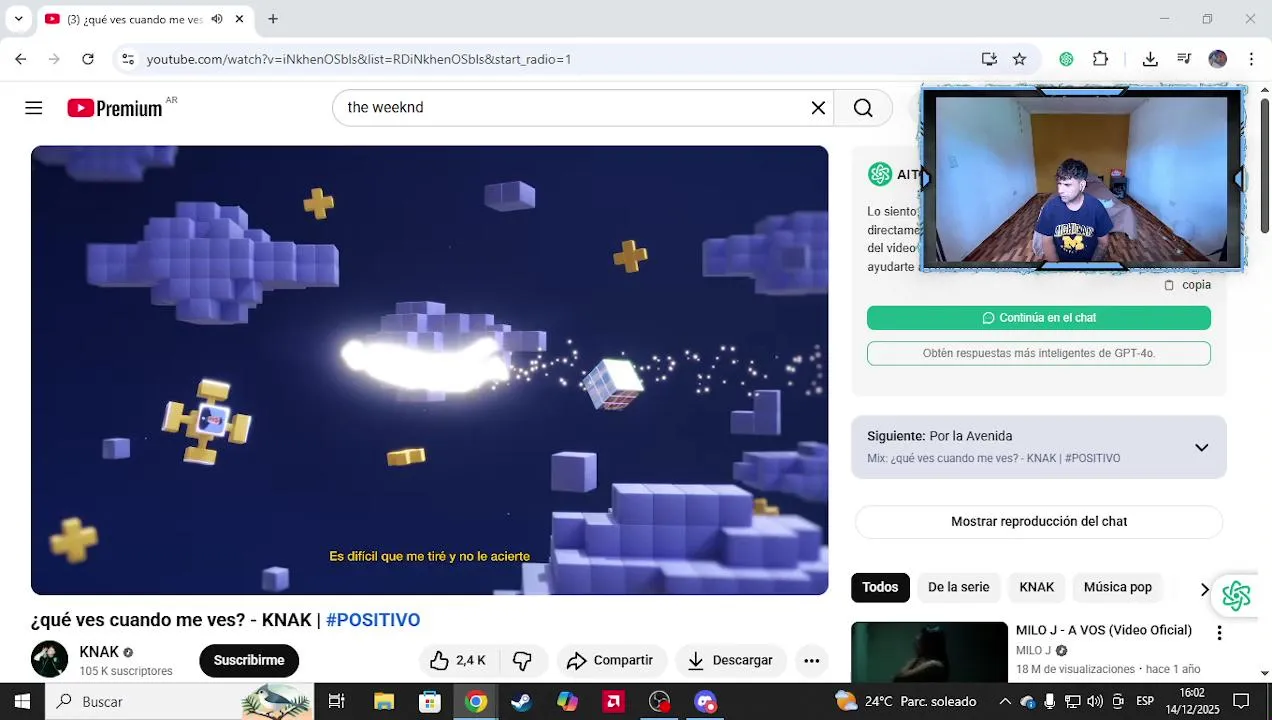Open the notification center icon
Viewport: 1272px width, 720px height.
pyautogui.click(x=1241, y=701)
